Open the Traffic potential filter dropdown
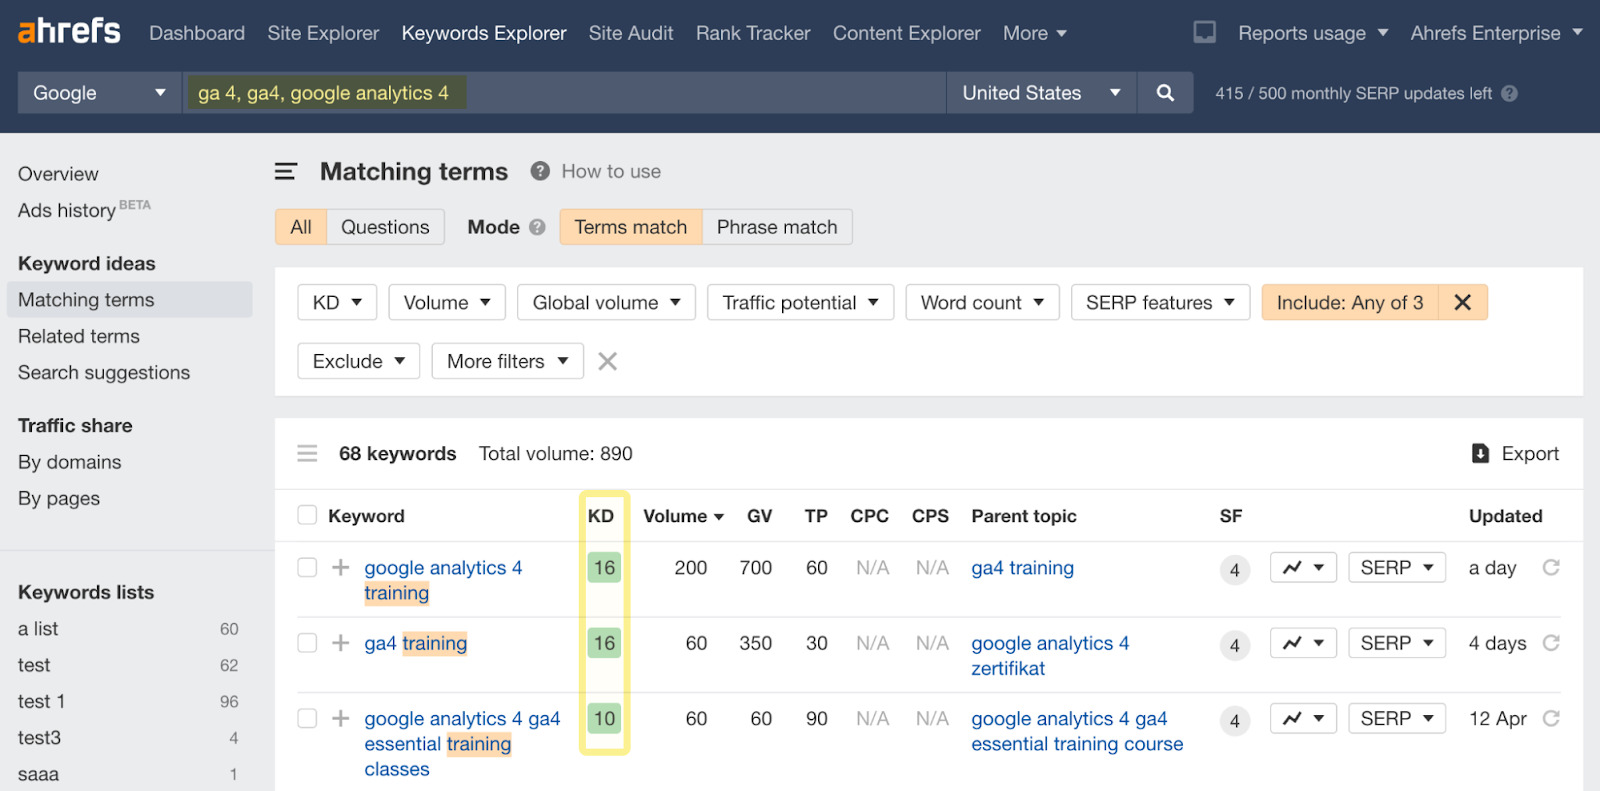The width and height of the screenshot is (1600, 791). click(x=800, y=302)
